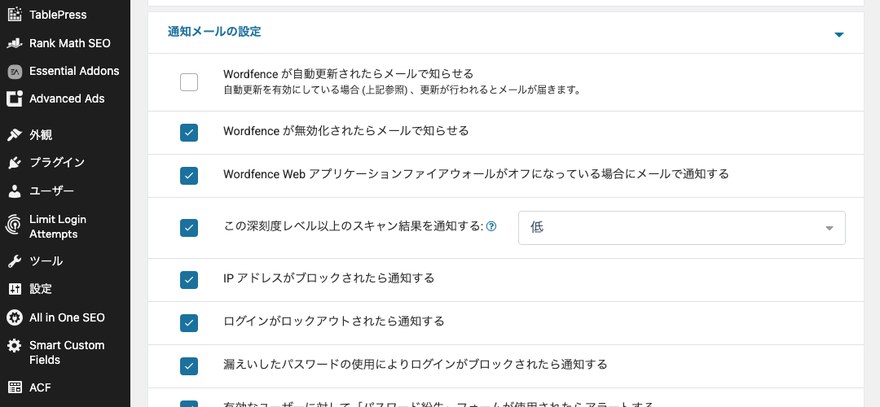Screen dimensions: 880x407
Task: Click the ユーザー person icon
Action: [x=15, y=191]
